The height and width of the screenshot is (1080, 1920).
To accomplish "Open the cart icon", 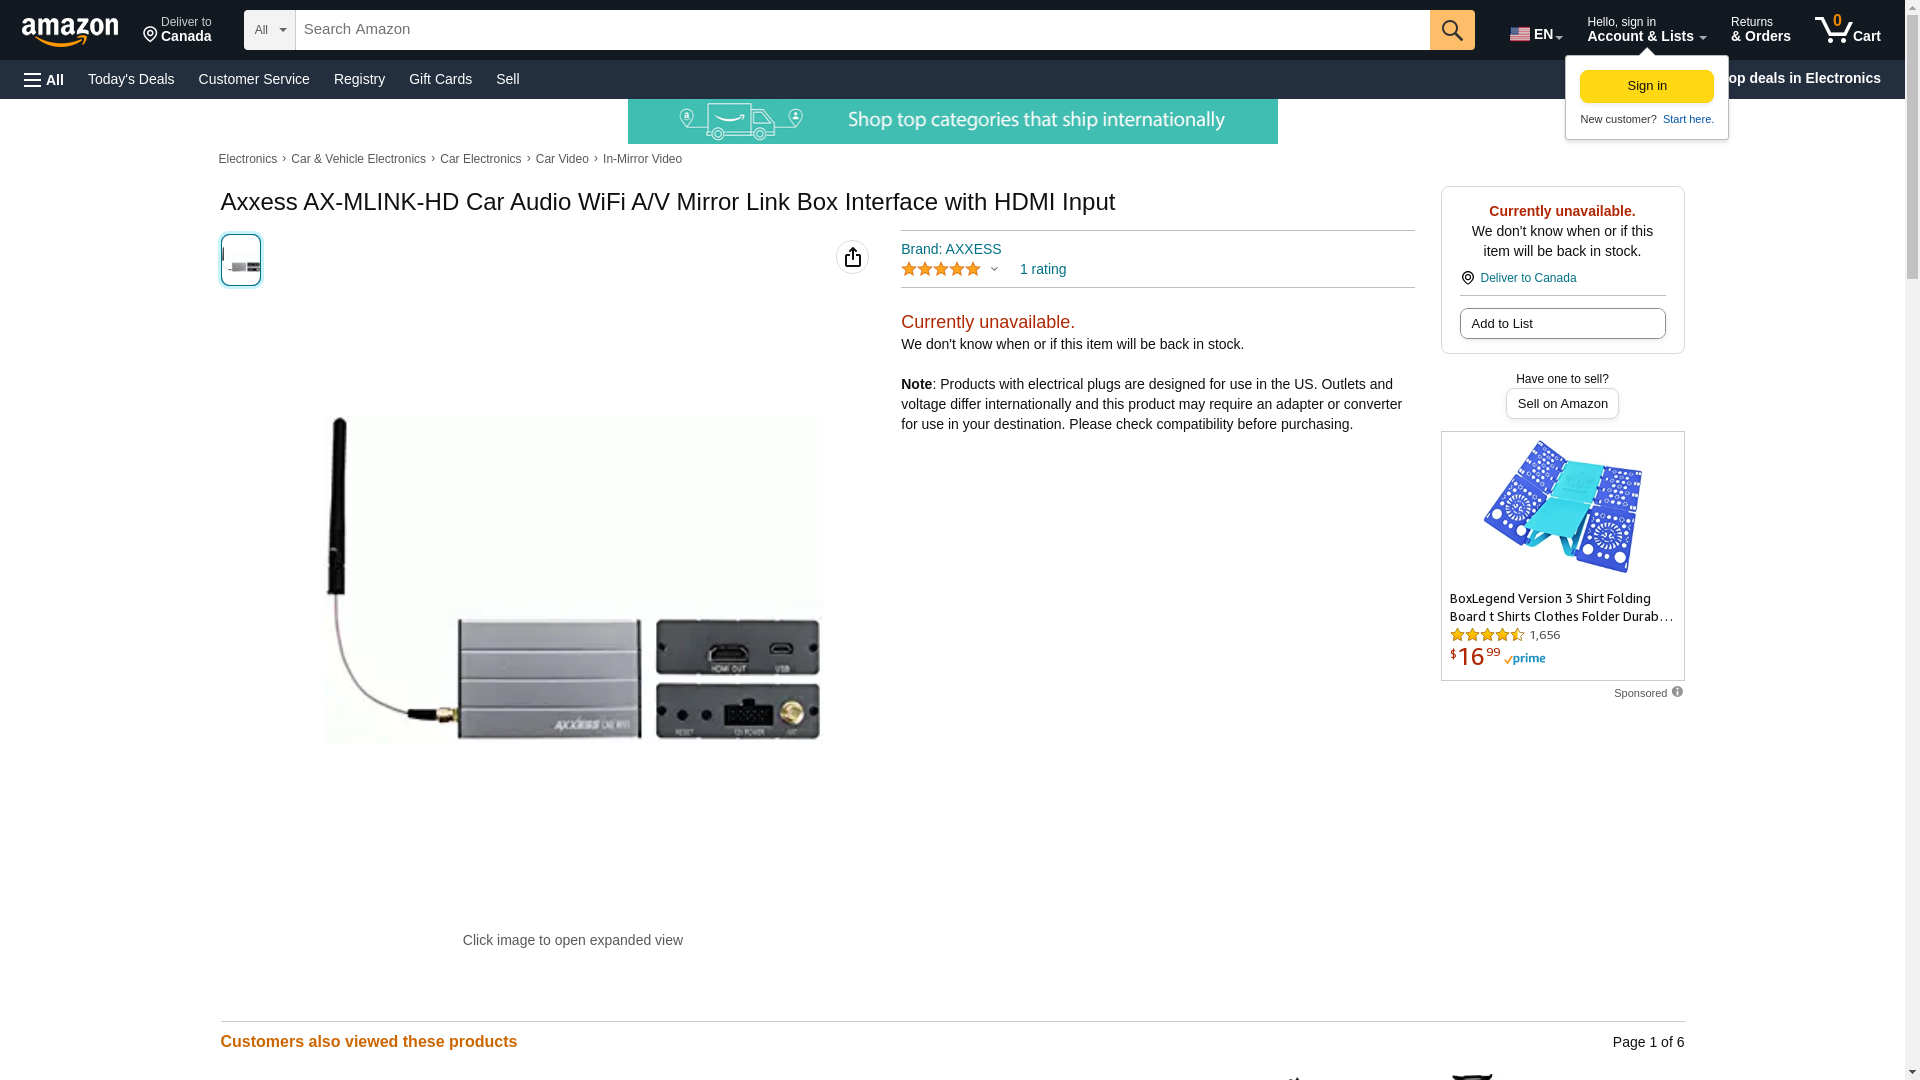I will 1847,30.
